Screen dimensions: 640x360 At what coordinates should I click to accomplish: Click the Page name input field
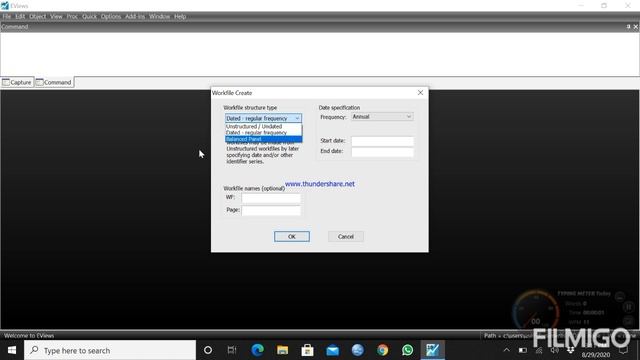(271, 210)
